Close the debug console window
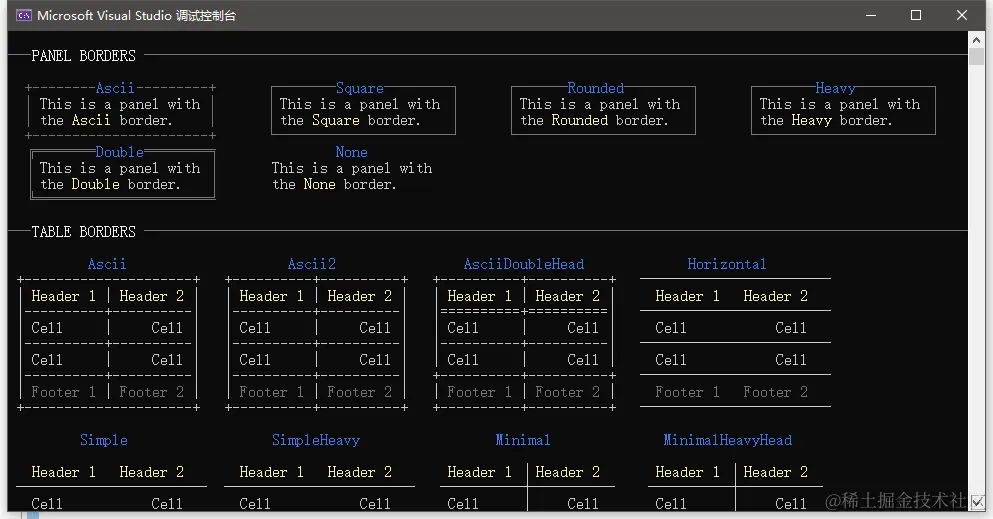Screen dimensions: 993x519 pos(961,15)
